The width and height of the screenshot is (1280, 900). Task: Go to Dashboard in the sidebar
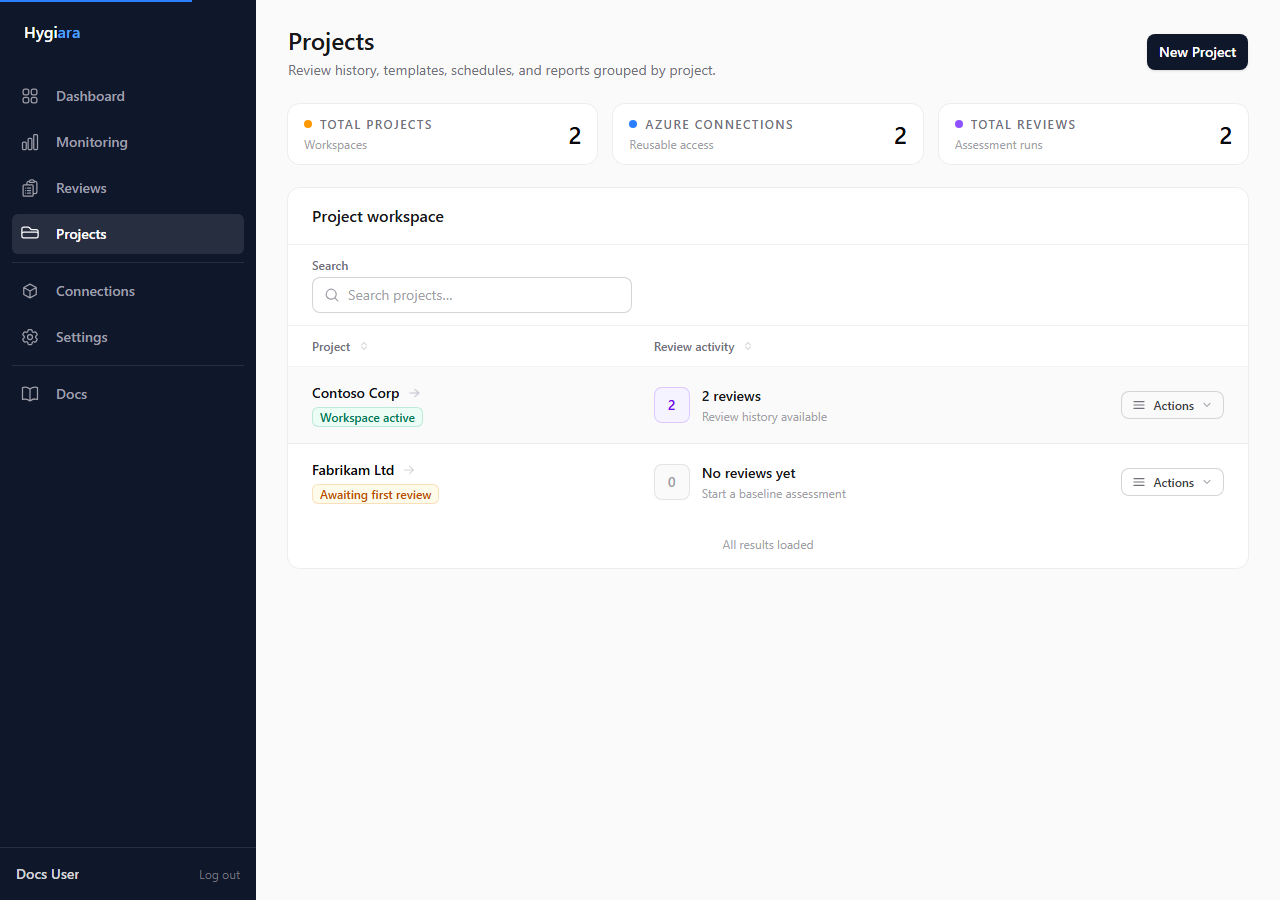click(x=128, y=96)
